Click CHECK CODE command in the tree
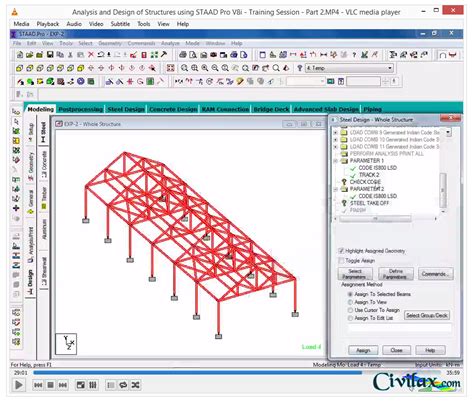Screen dimensions: 474x408 (365, 182)
